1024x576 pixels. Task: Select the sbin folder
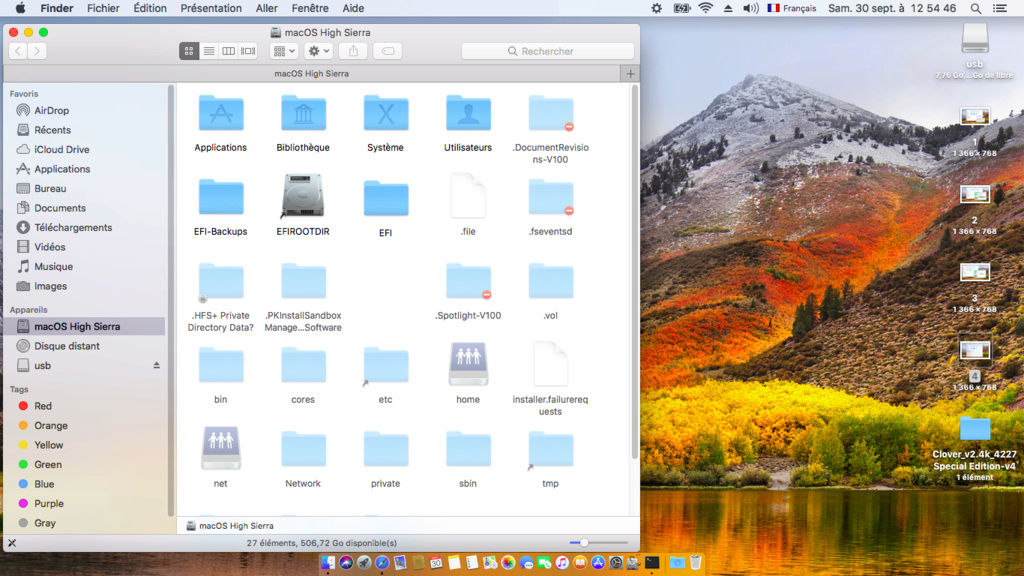(468, 449)
